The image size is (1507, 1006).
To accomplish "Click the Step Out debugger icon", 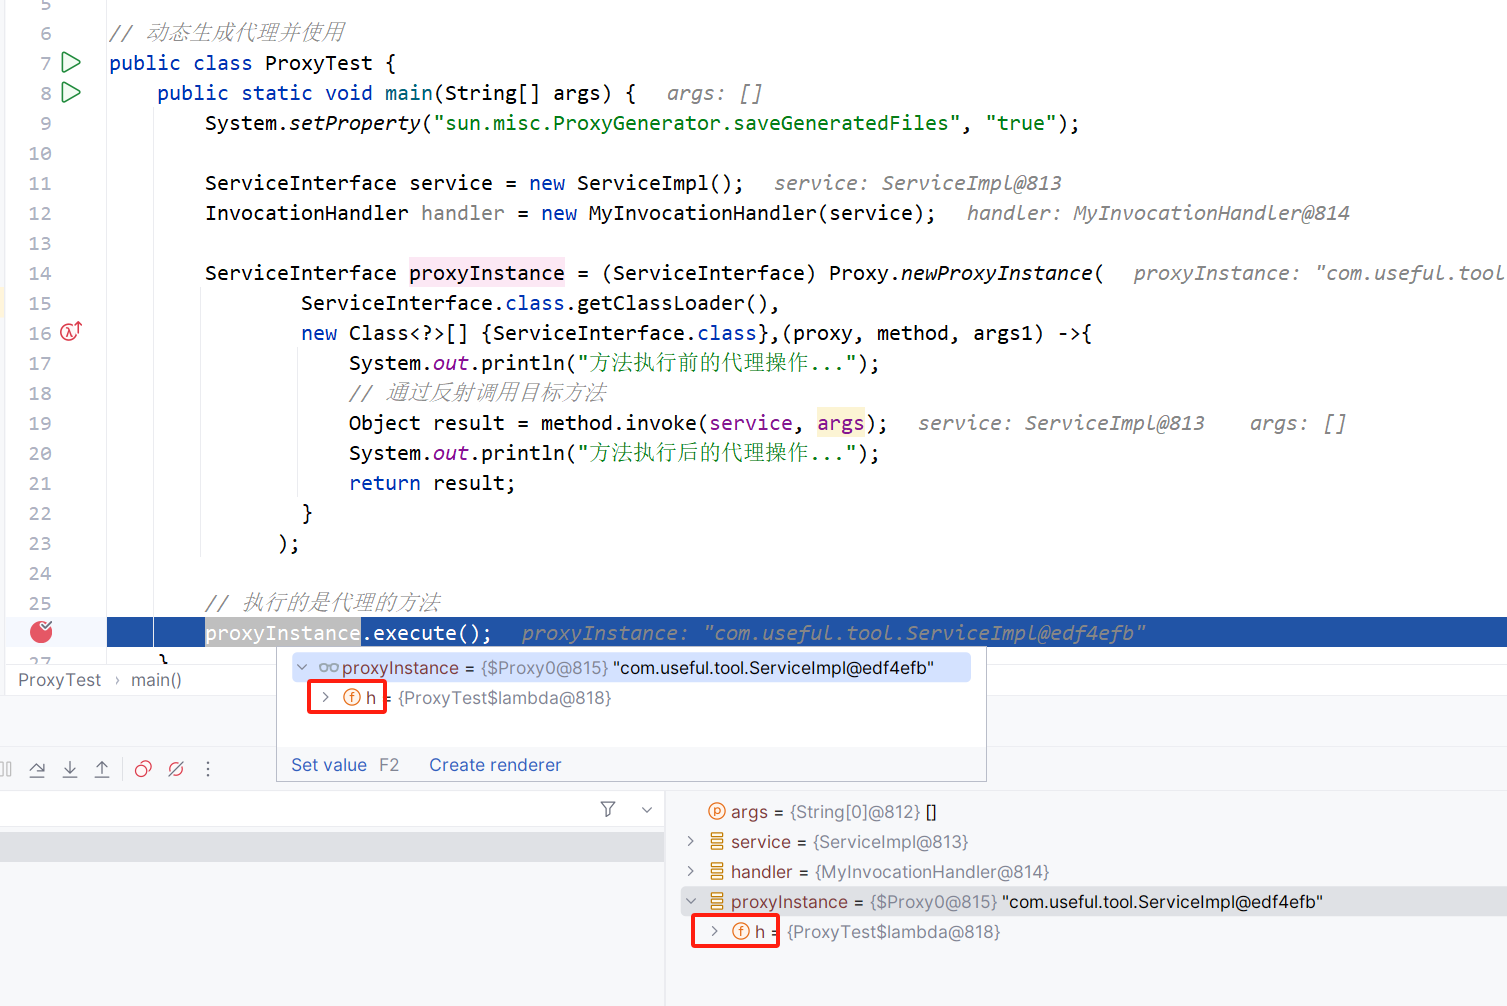I will 102,769.
